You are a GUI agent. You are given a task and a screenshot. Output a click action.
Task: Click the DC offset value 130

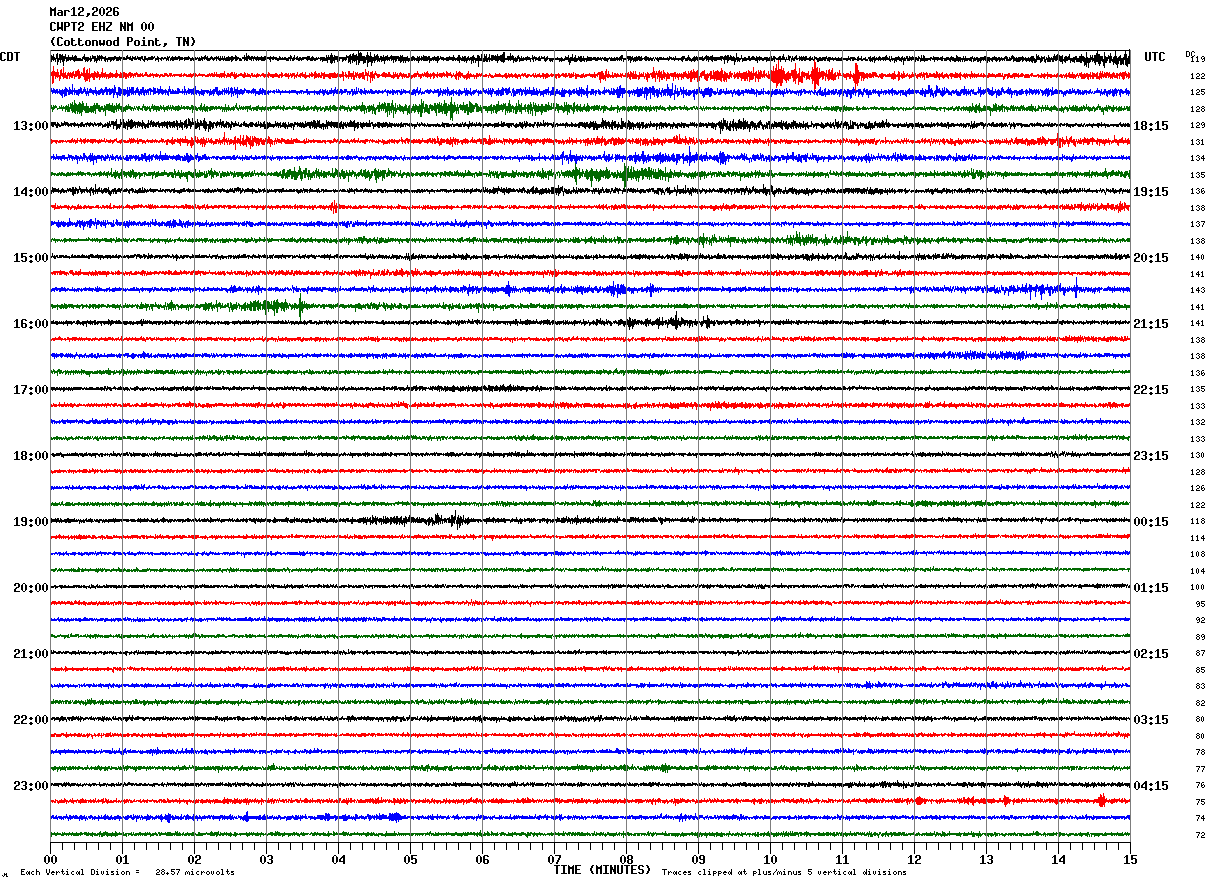(x=1198, y=456)
